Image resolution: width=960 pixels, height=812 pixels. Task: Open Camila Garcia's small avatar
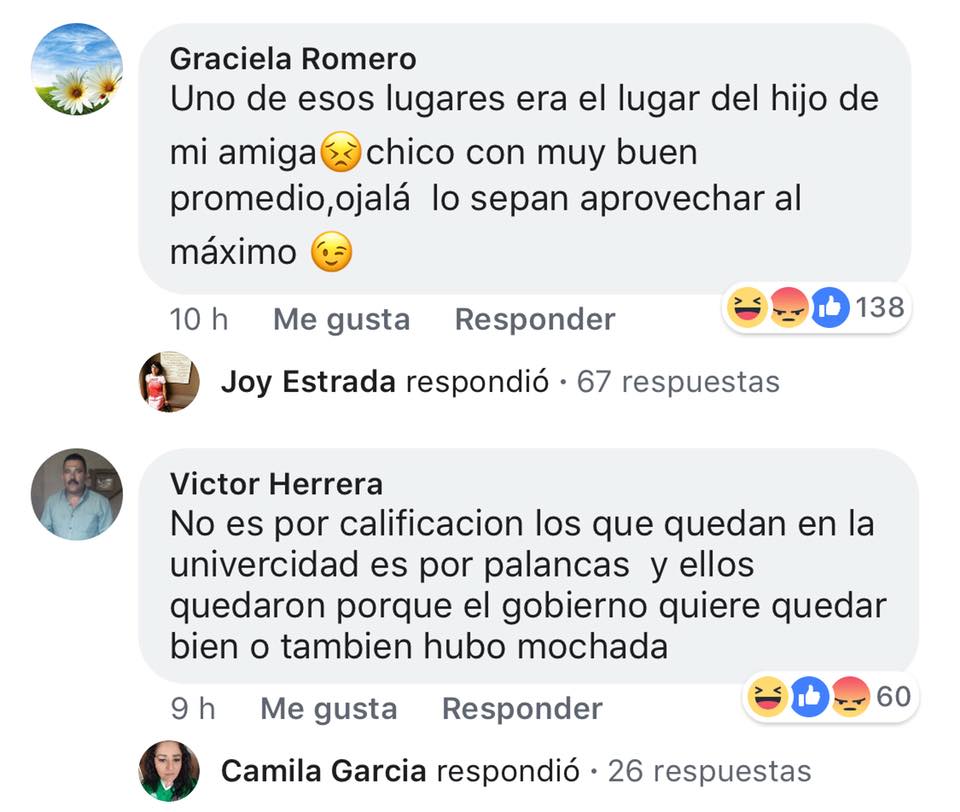tap(170, 771)
